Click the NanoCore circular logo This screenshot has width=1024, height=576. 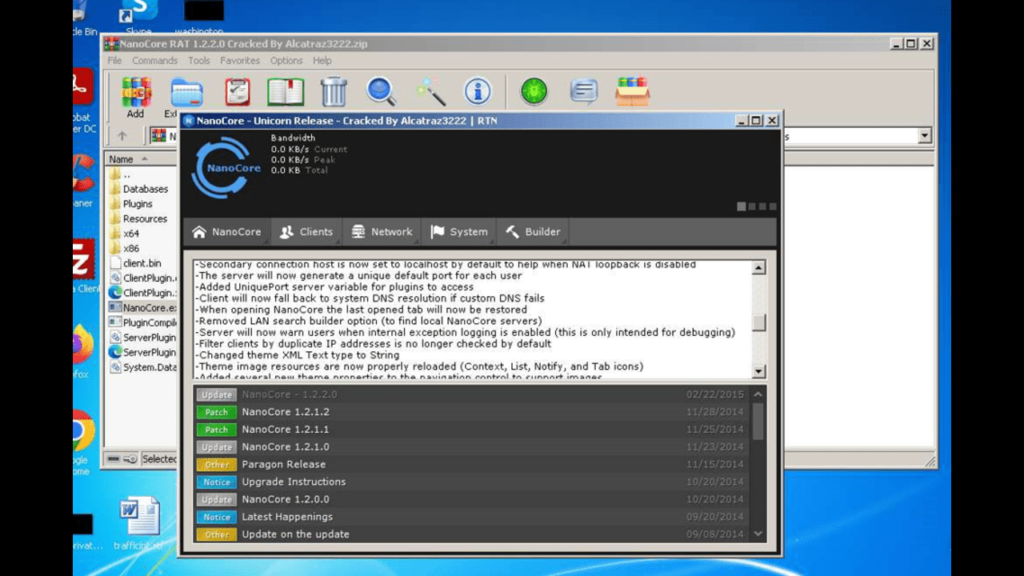[225, 168]
